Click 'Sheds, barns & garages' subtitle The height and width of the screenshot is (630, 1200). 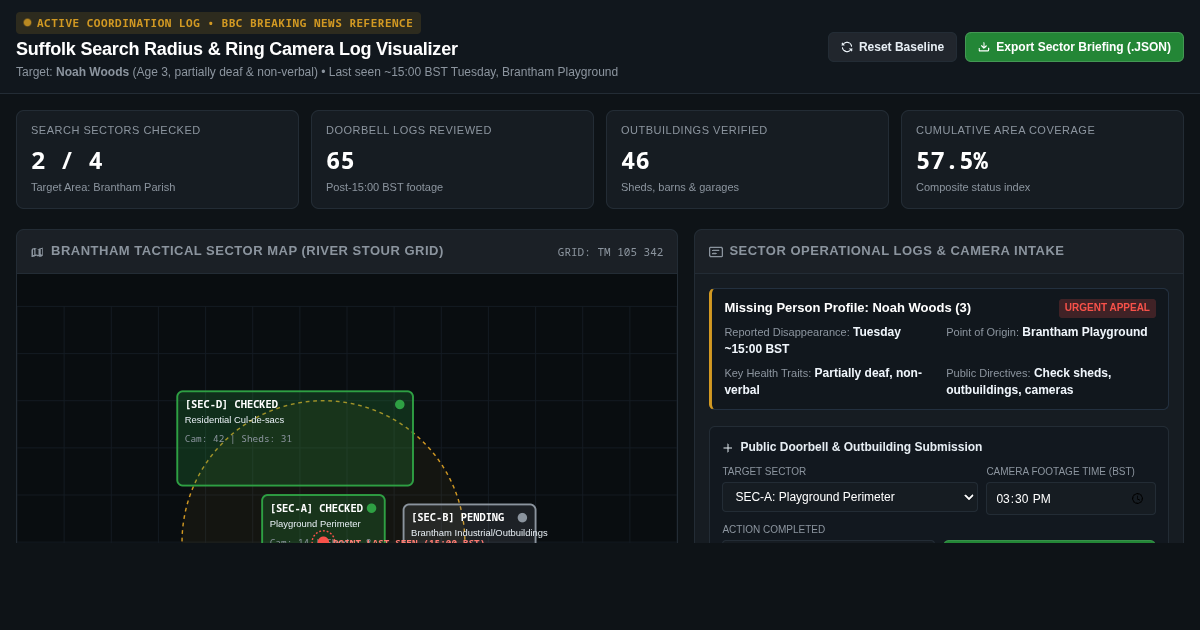pyautogui.click(x=680, y=187)
